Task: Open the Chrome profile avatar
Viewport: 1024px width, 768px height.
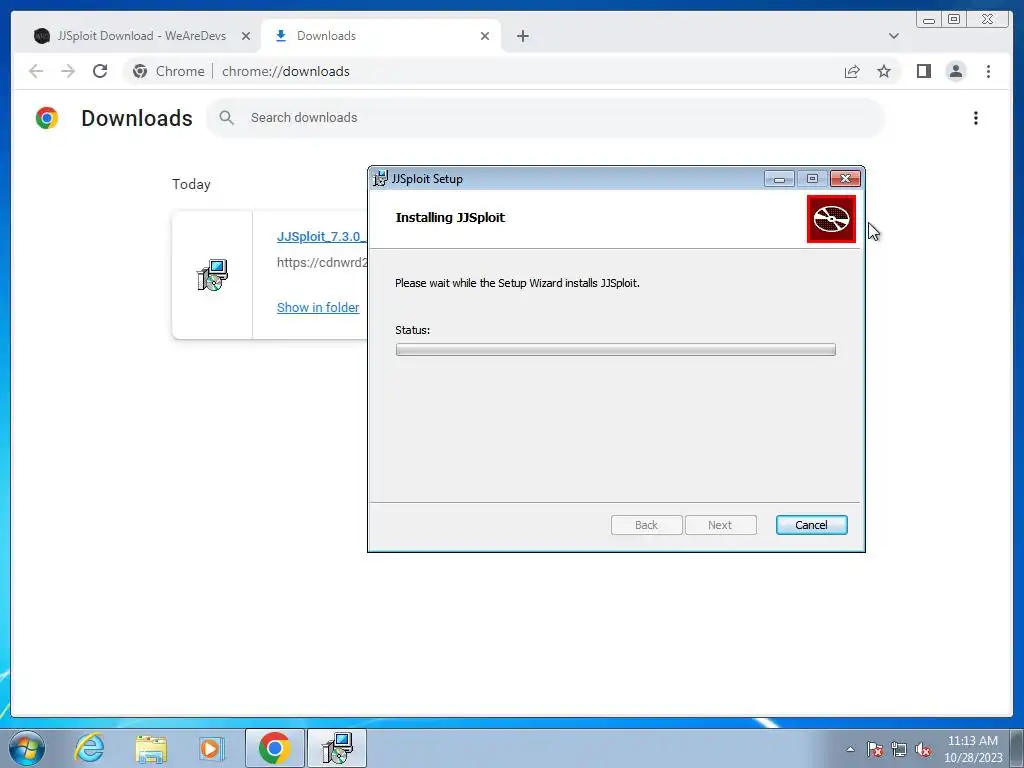Action: point(955,71)
